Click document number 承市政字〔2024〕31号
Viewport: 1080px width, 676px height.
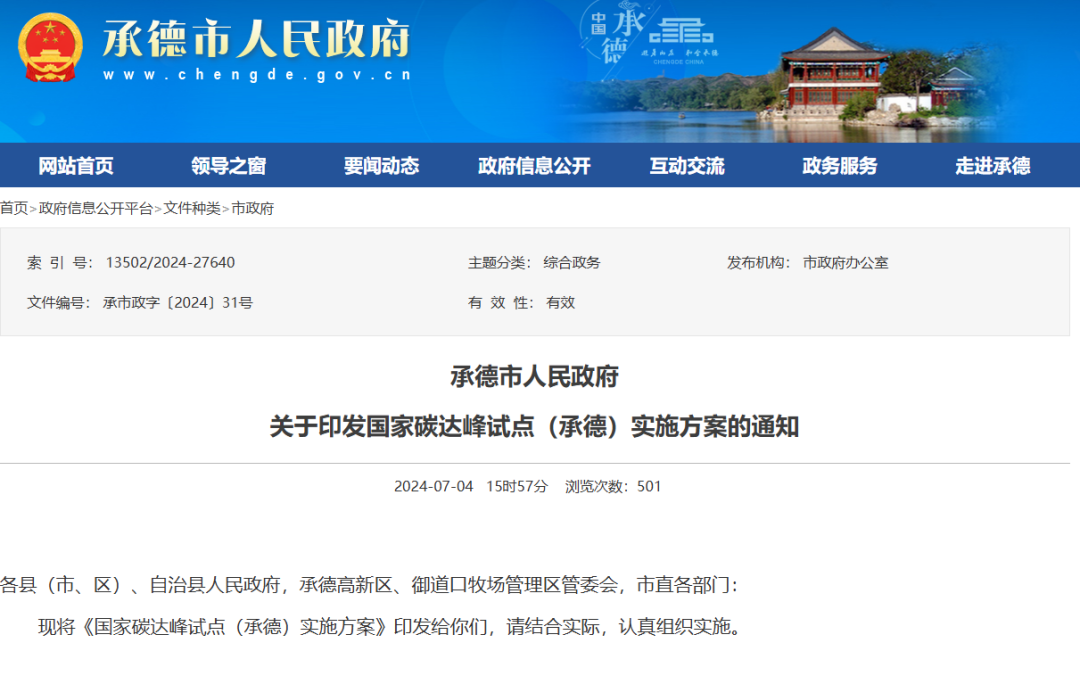coord(177,303)
